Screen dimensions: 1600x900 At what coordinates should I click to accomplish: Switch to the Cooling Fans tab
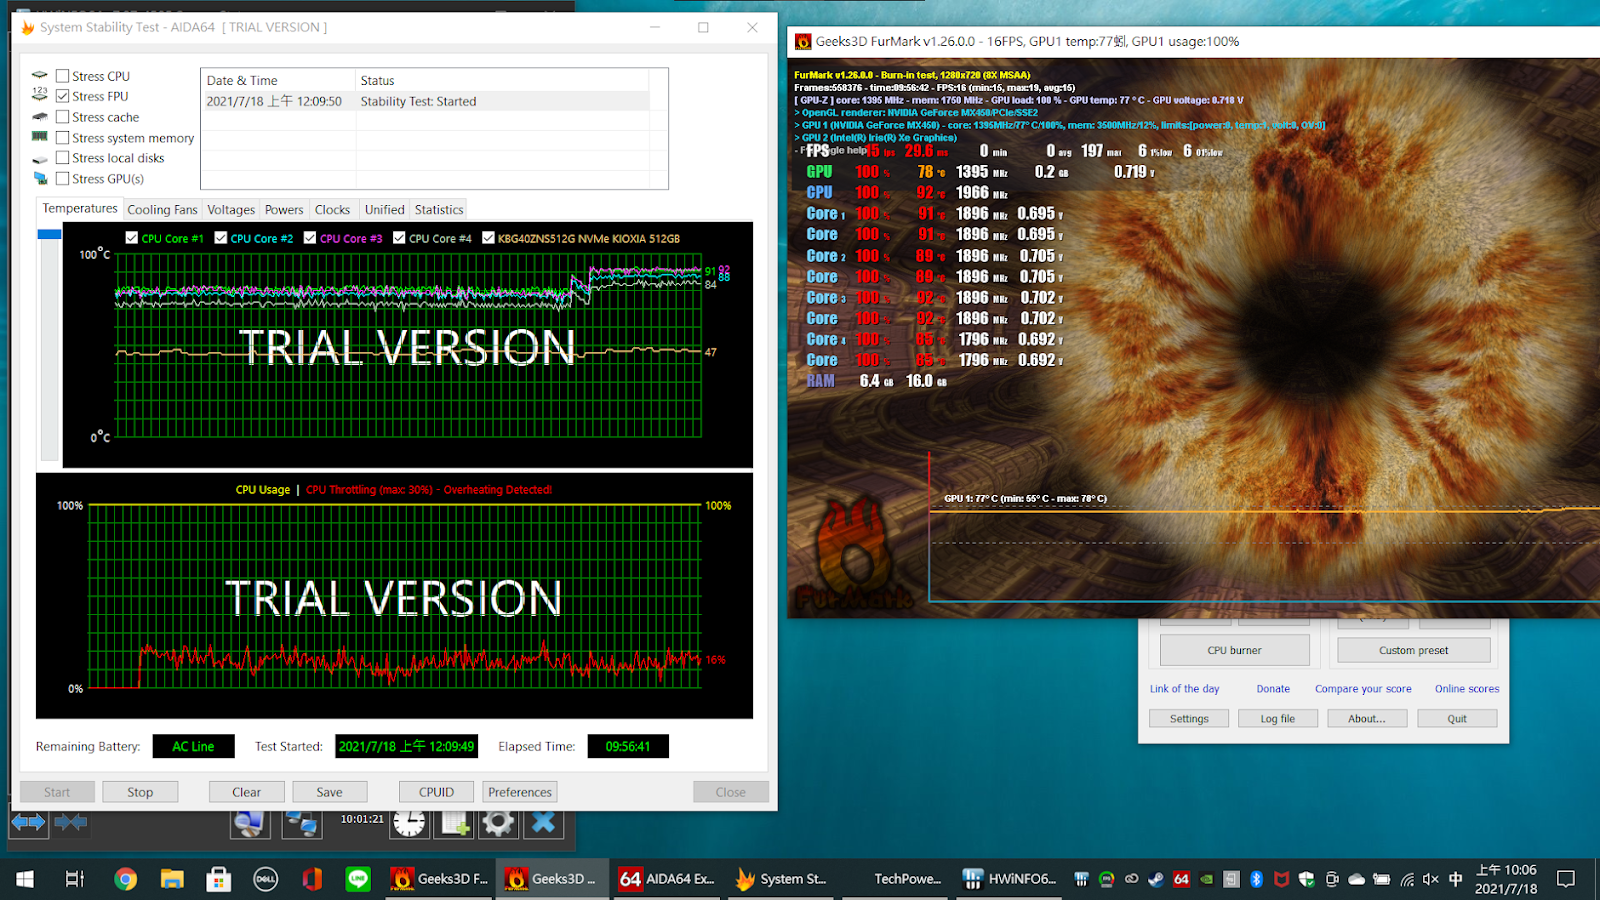[x=162, y=210]
